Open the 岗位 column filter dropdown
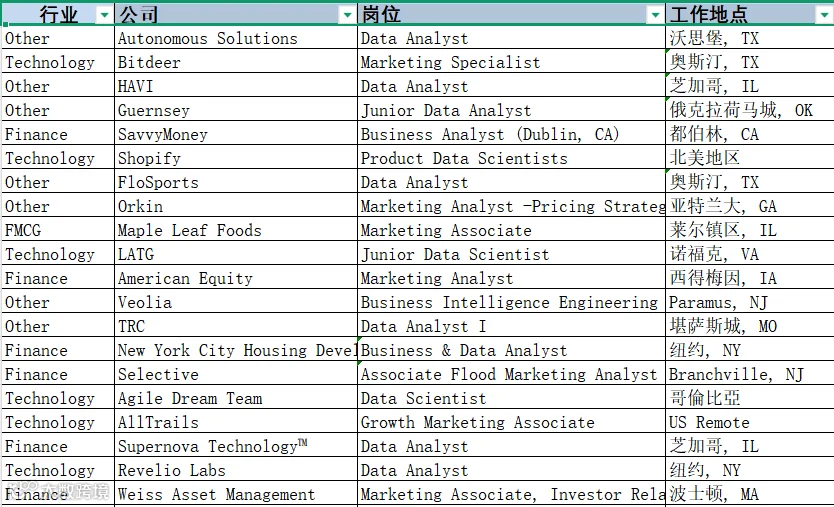 coord(656,15)
